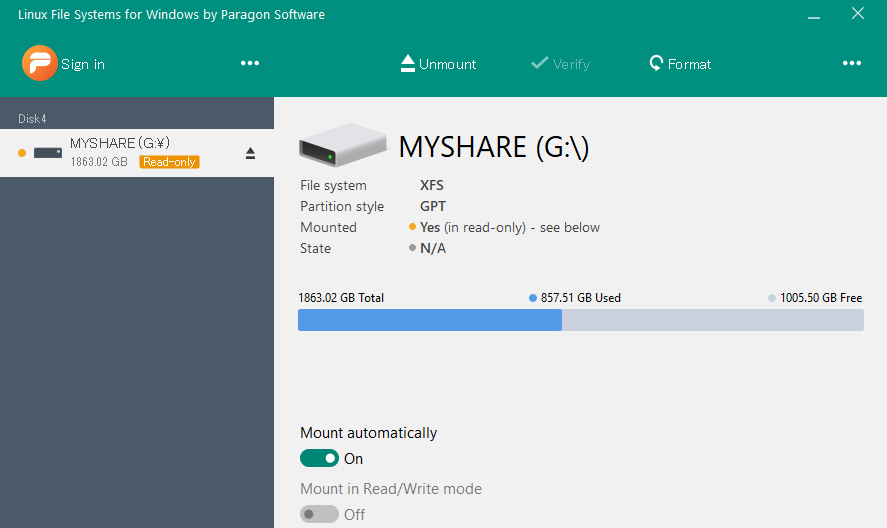Click the Disk4 header in sidebar
This screenshot has width=887, height=528.
point(33,119)
